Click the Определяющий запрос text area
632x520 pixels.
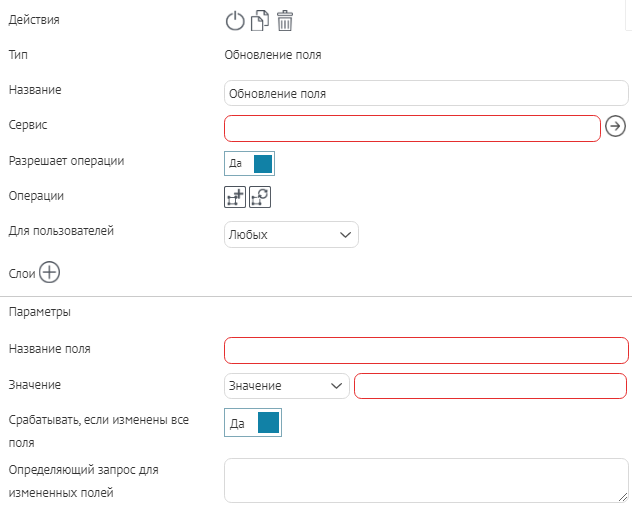click(420, 480)
